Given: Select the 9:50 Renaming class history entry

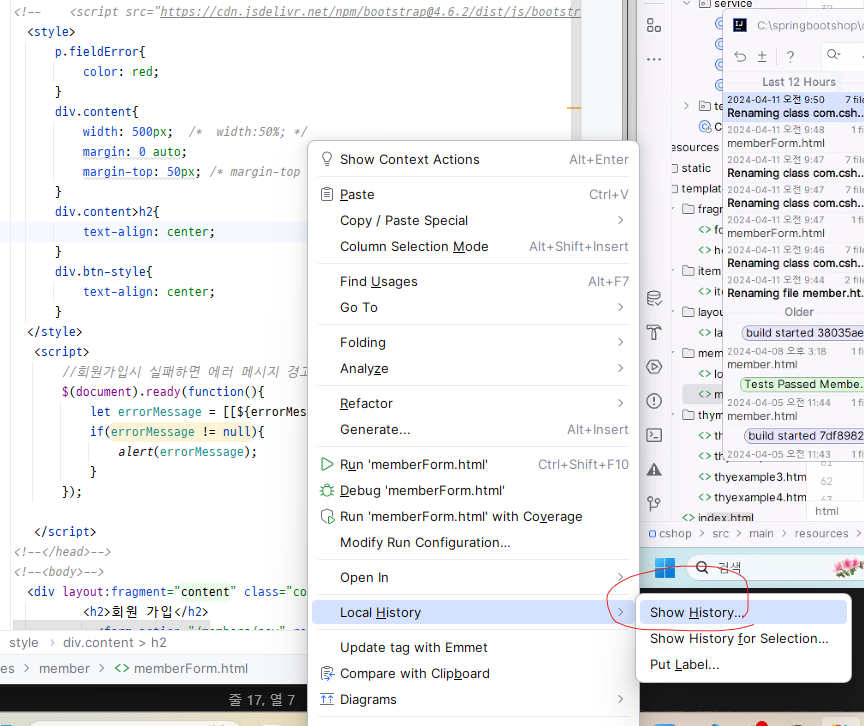Looking at the screenshot, I should tap(793, 107).
